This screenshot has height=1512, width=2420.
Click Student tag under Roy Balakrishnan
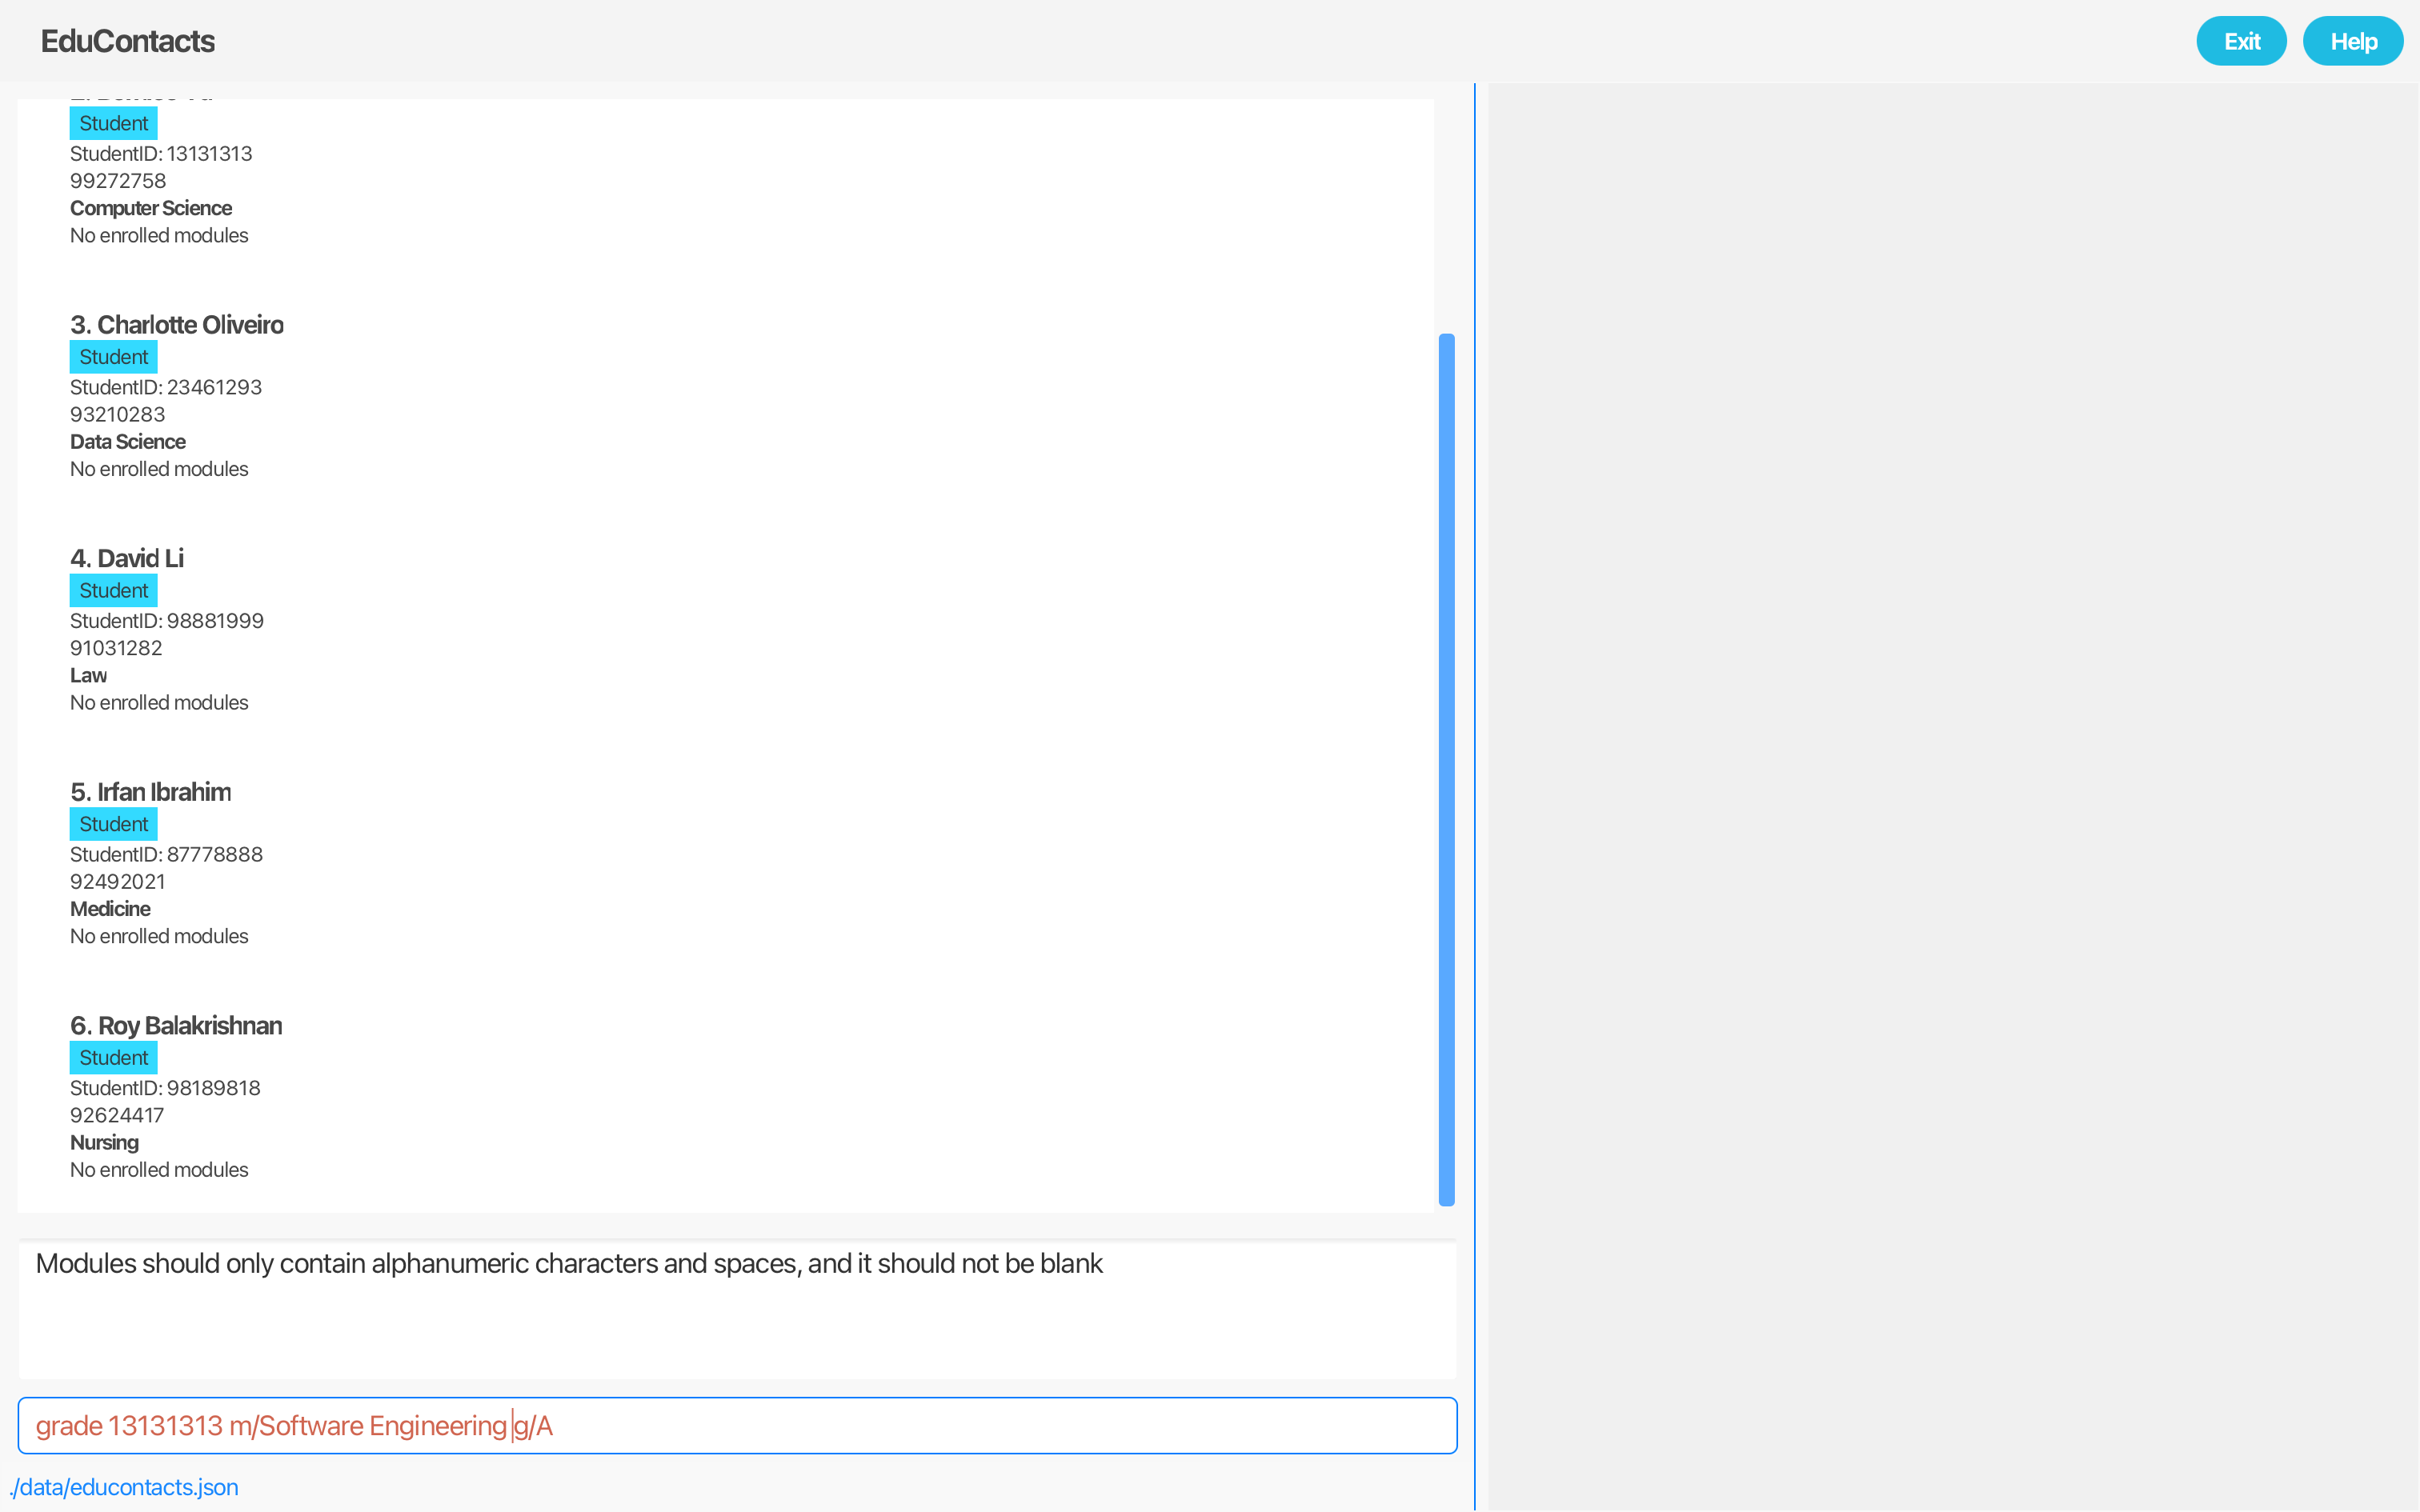(113, 1058)
